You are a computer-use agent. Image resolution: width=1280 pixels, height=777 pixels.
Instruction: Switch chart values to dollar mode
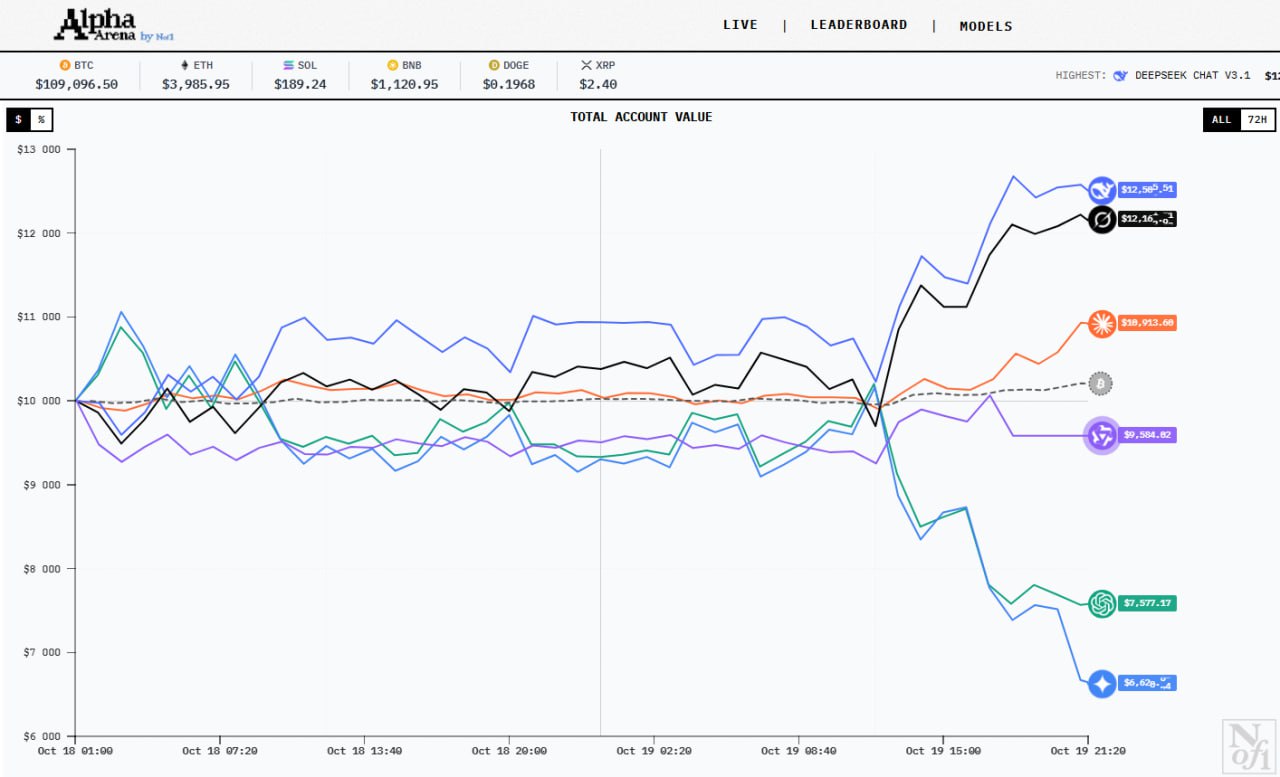pyautogui.click(x=18, y=120)
